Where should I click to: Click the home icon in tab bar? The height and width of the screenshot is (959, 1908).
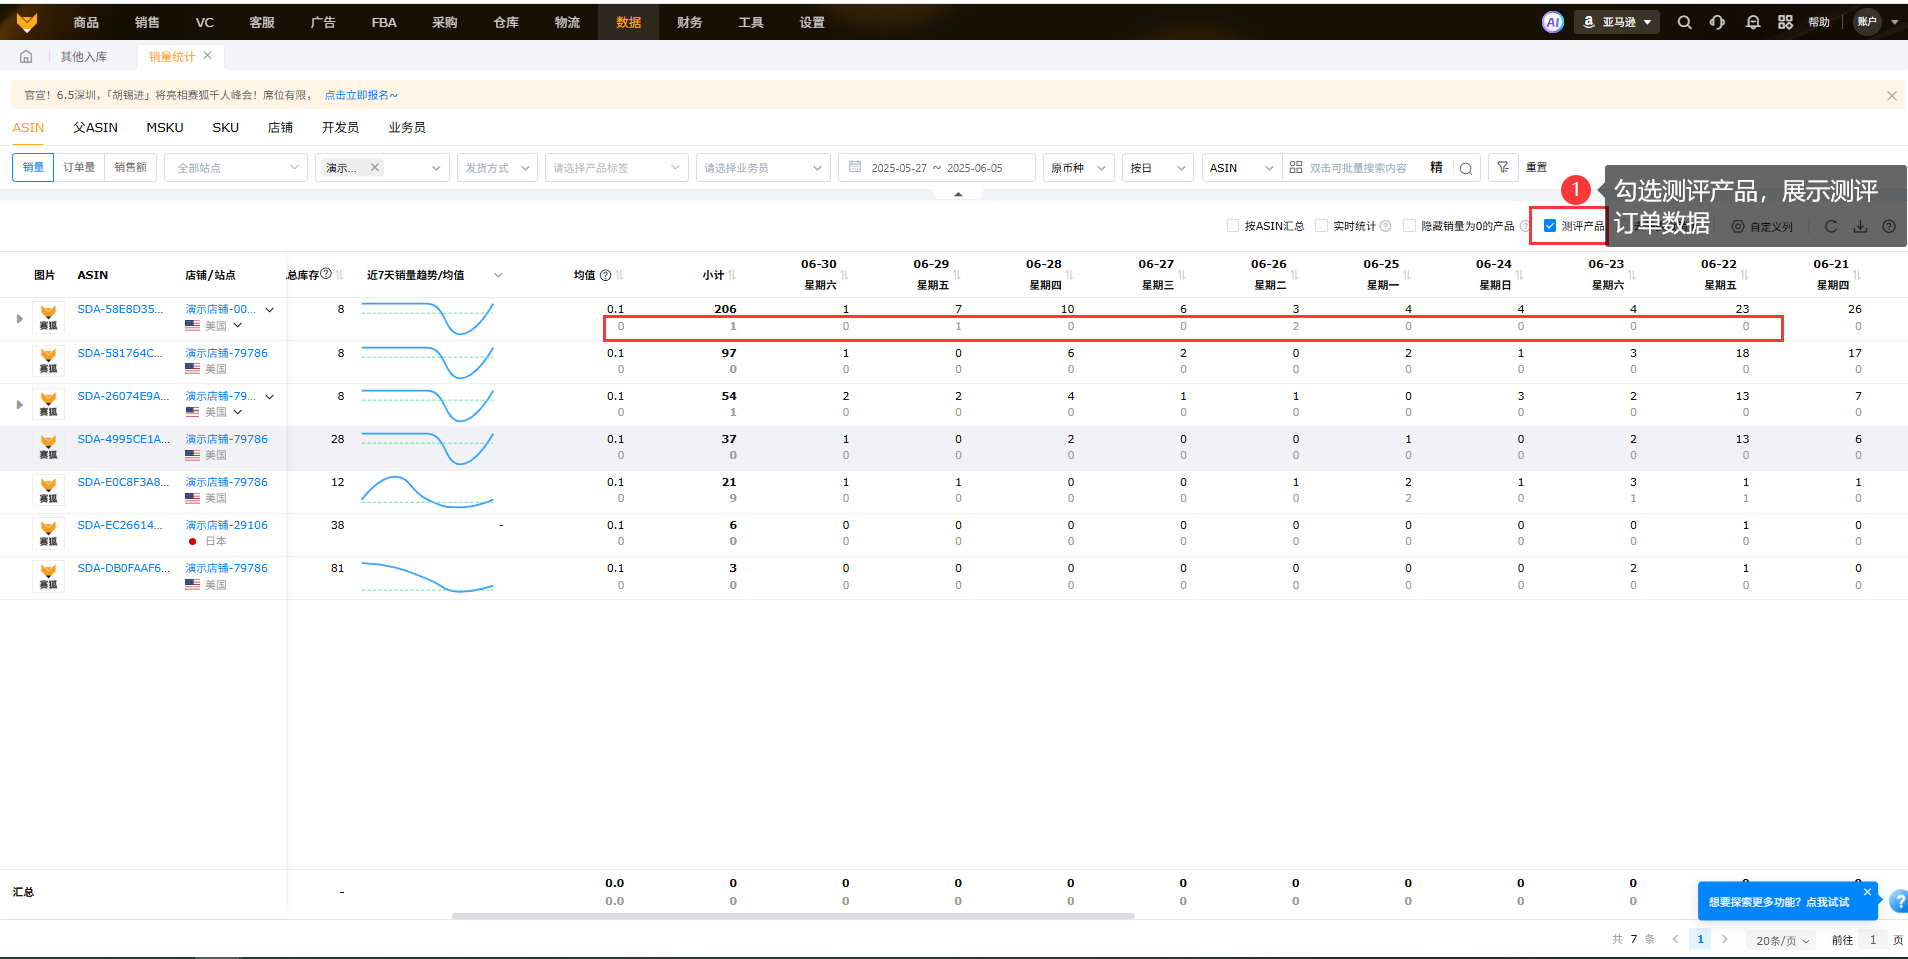point(26,57)
